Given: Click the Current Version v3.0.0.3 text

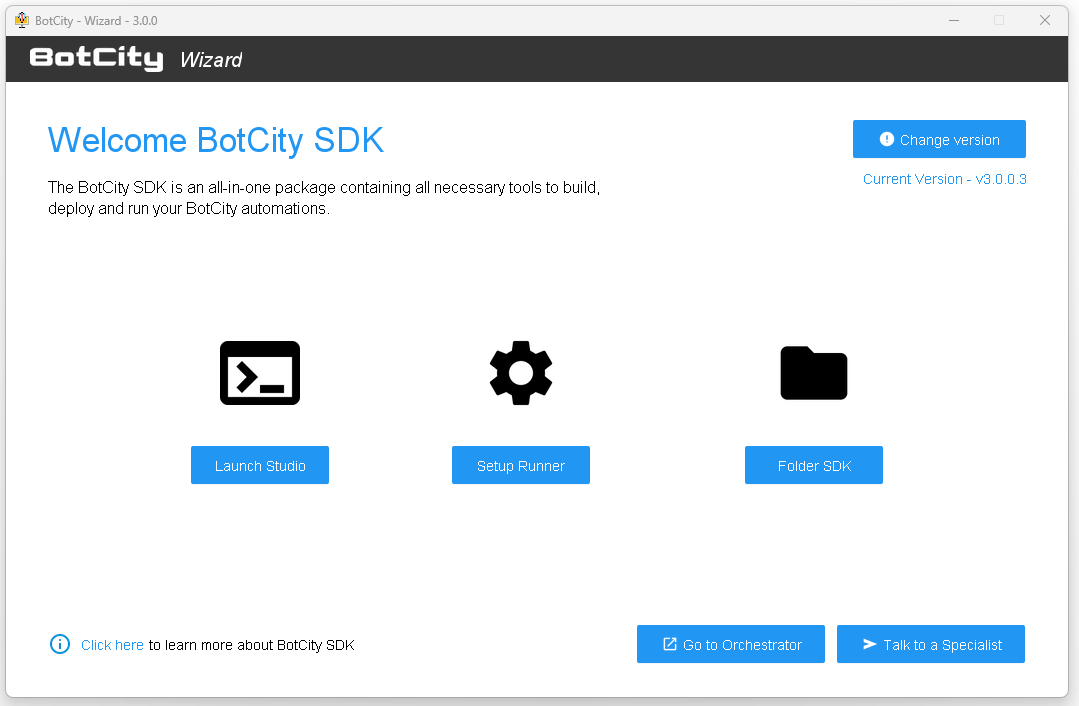Looking at the screenshot, I should coord(944,179).
